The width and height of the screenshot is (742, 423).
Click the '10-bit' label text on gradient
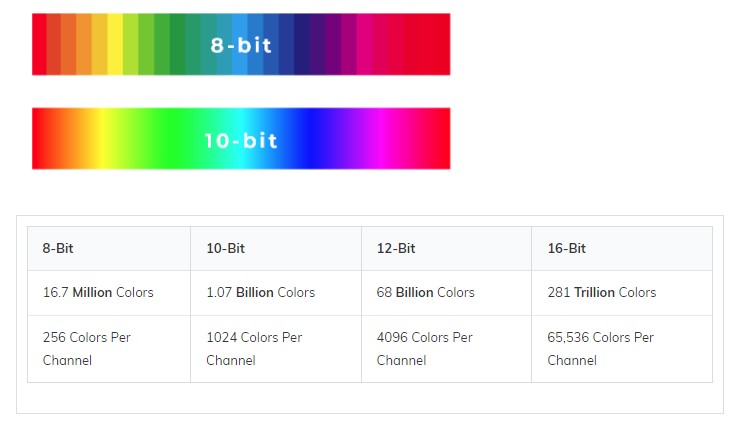[x=241, y=141]
